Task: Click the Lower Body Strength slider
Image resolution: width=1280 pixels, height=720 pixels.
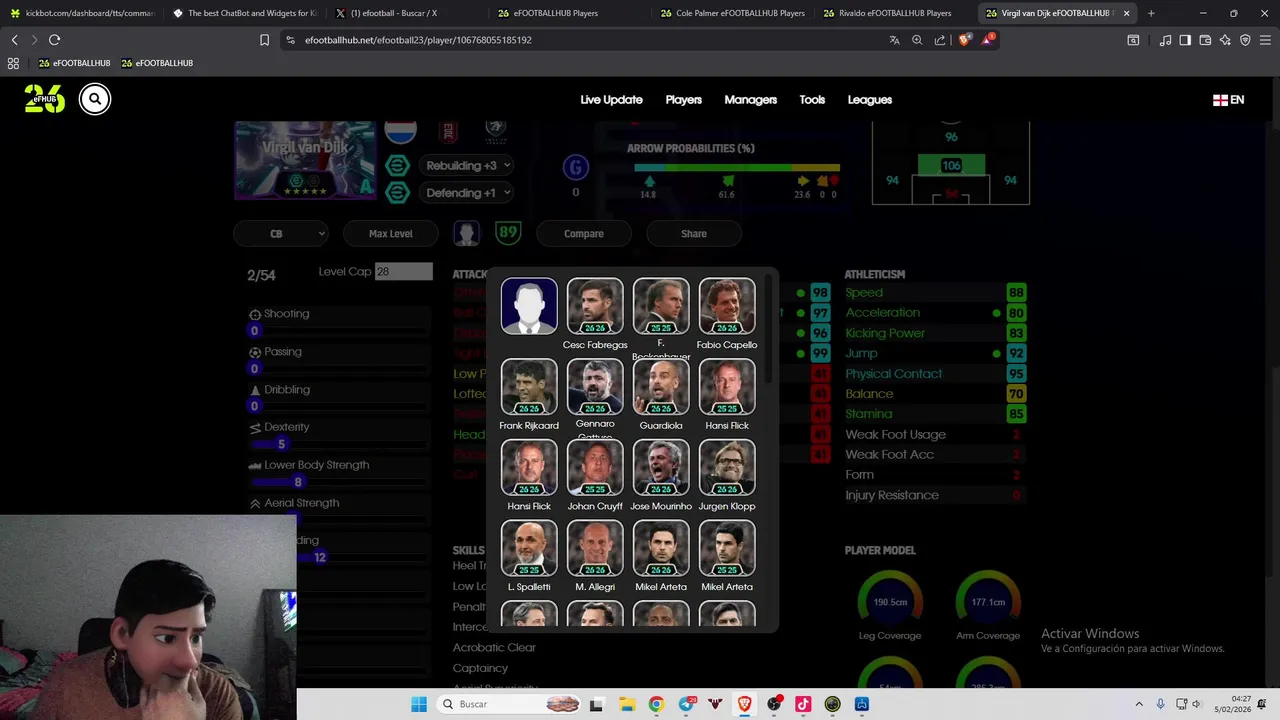Action: [340, 482]
